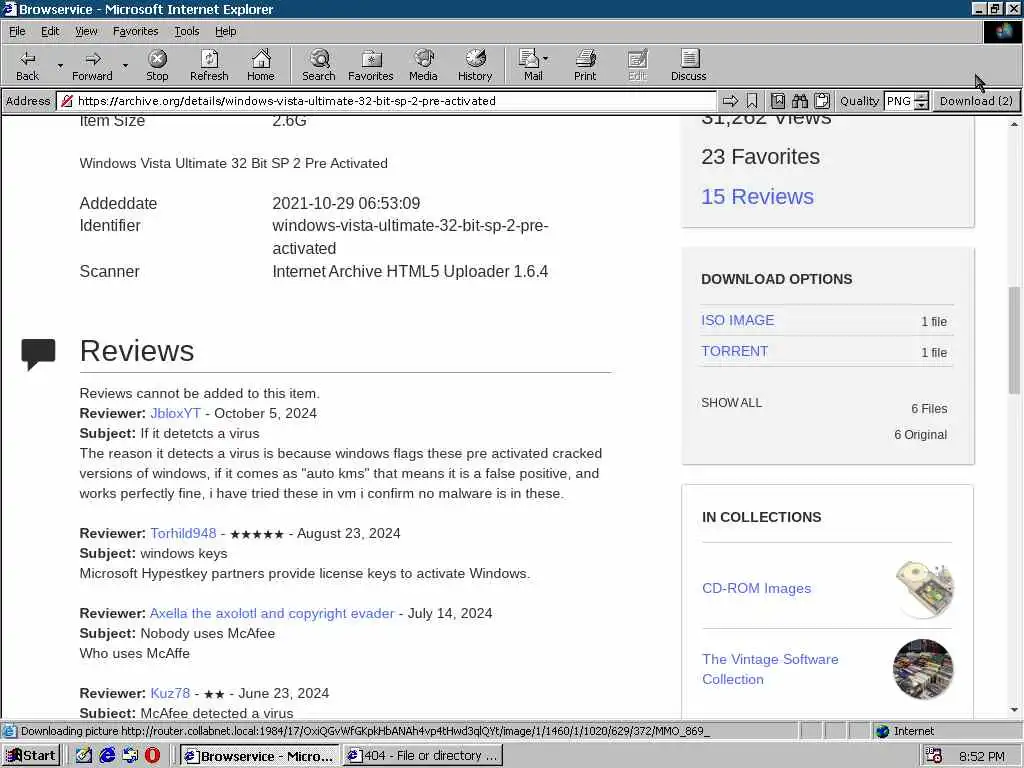Click the address bar URL field
Image resolution: width=1024 pixels, height=768 pixels.
387,101
